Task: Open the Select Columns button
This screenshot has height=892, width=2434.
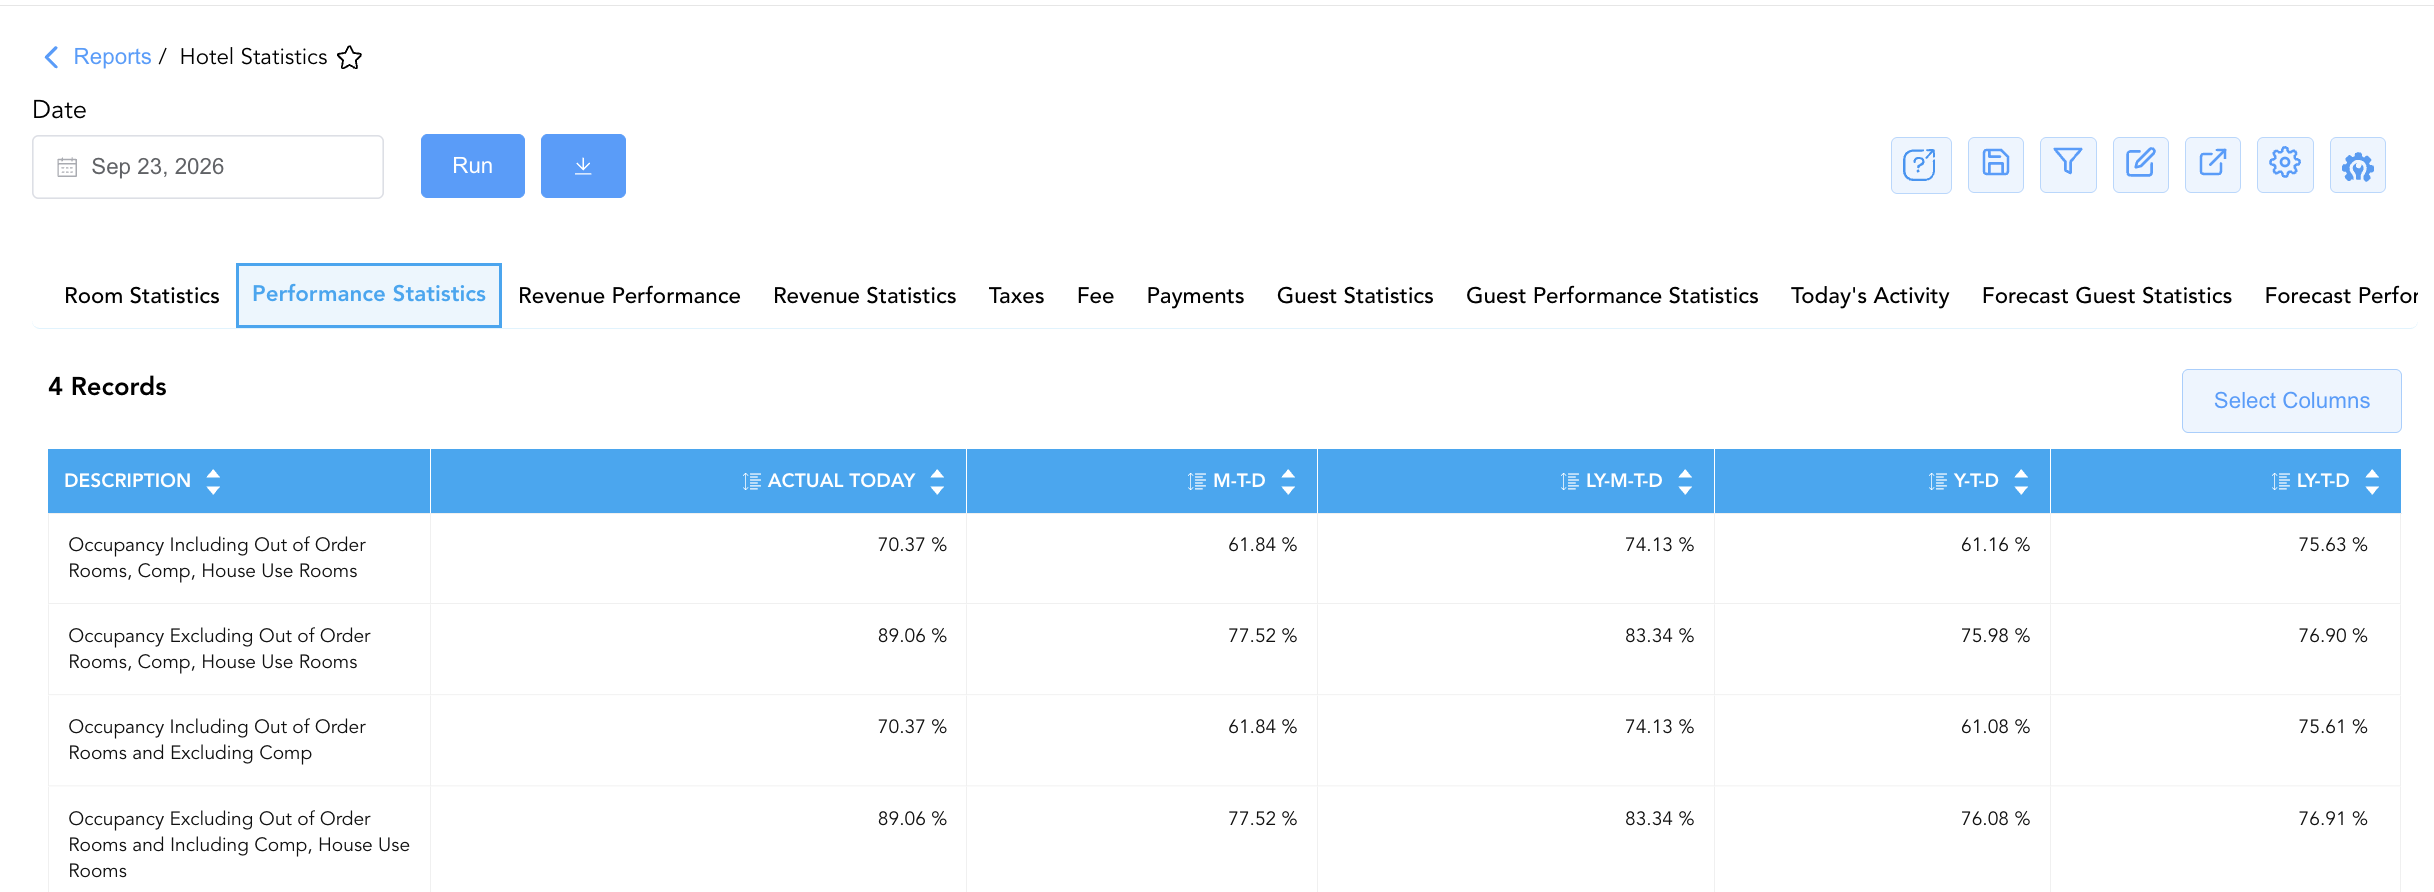Action: [x=2292, y=401]
